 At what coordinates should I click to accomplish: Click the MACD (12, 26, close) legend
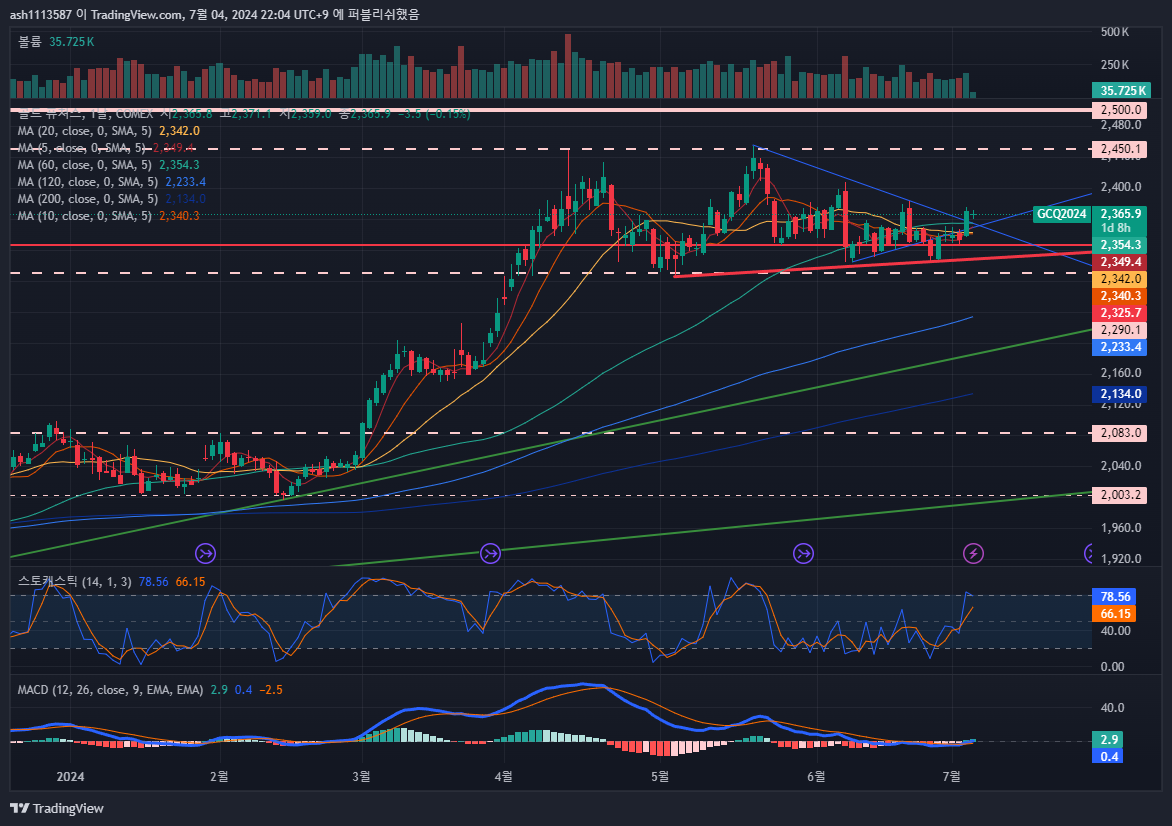tap(110, 690)
